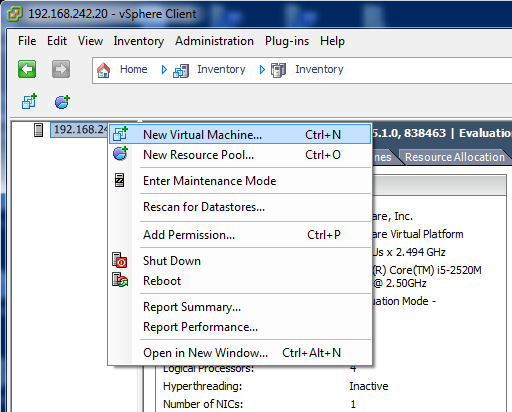The height and width of the screenshot is (412, 512).
Task: Choose New Resource Pool... from context menu
Action: click(240, 155)
